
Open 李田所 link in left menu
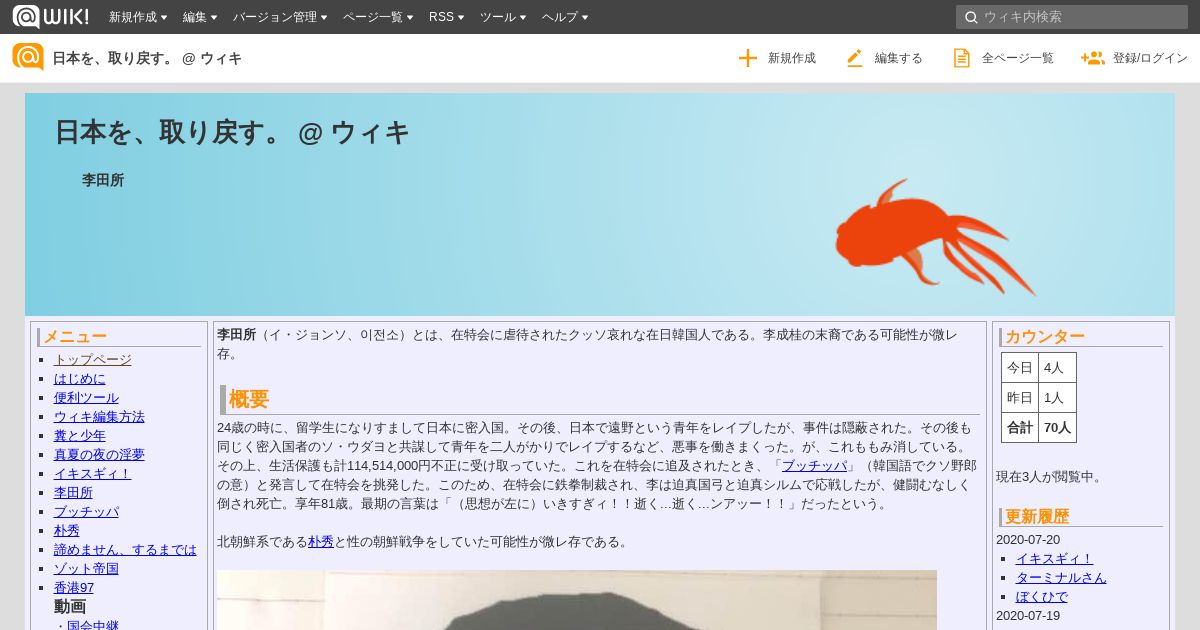(x=73, y=492)
